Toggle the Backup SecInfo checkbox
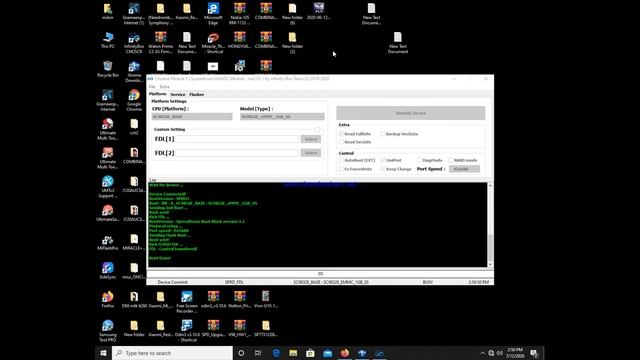This screenshot has height=360, width=640. (382, 134)
